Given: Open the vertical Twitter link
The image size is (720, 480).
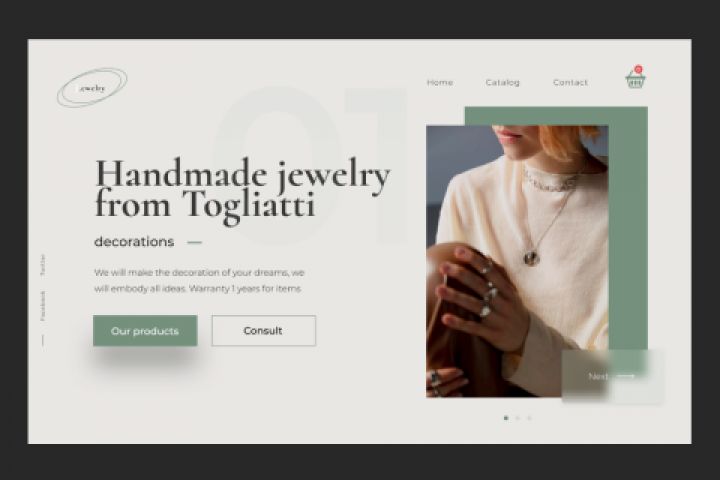Looking at the screenshot, I should (x=43, y=265).
